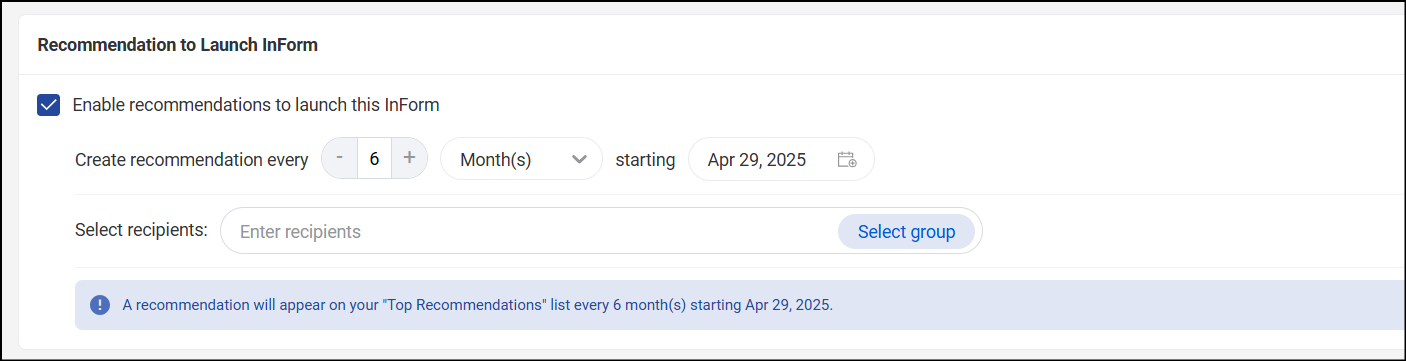The height and width of the screenshot is (361, 1406).
Task: Decrease the interval with the minus button
Action: pyautogui.click(x=339, y=159)
